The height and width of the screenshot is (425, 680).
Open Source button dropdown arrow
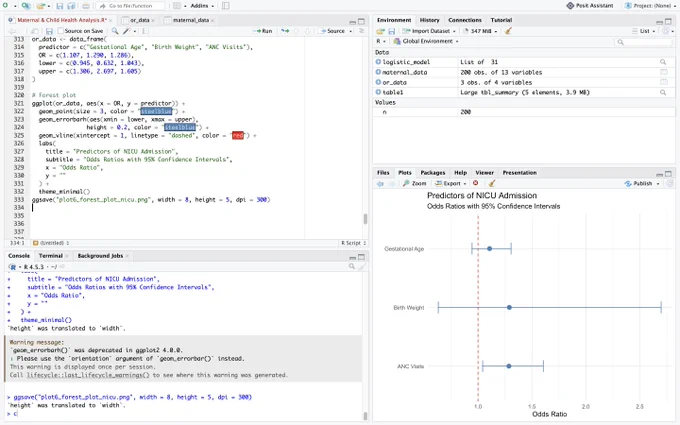click(351, 31)
